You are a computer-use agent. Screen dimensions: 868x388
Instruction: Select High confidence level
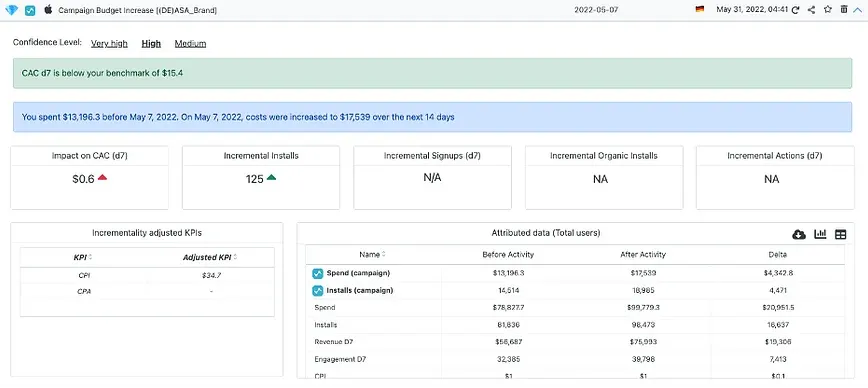point(151,44)
